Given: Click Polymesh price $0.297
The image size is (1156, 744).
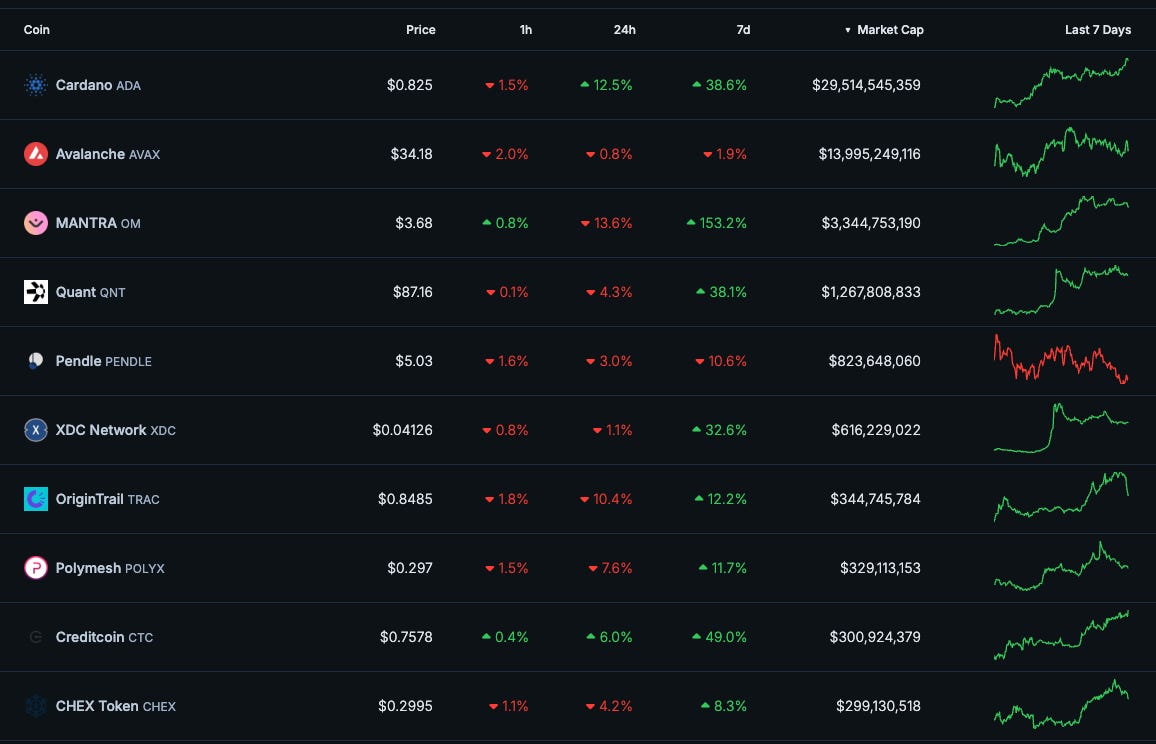Looking at the screenshot, I should tap(410, 568).
